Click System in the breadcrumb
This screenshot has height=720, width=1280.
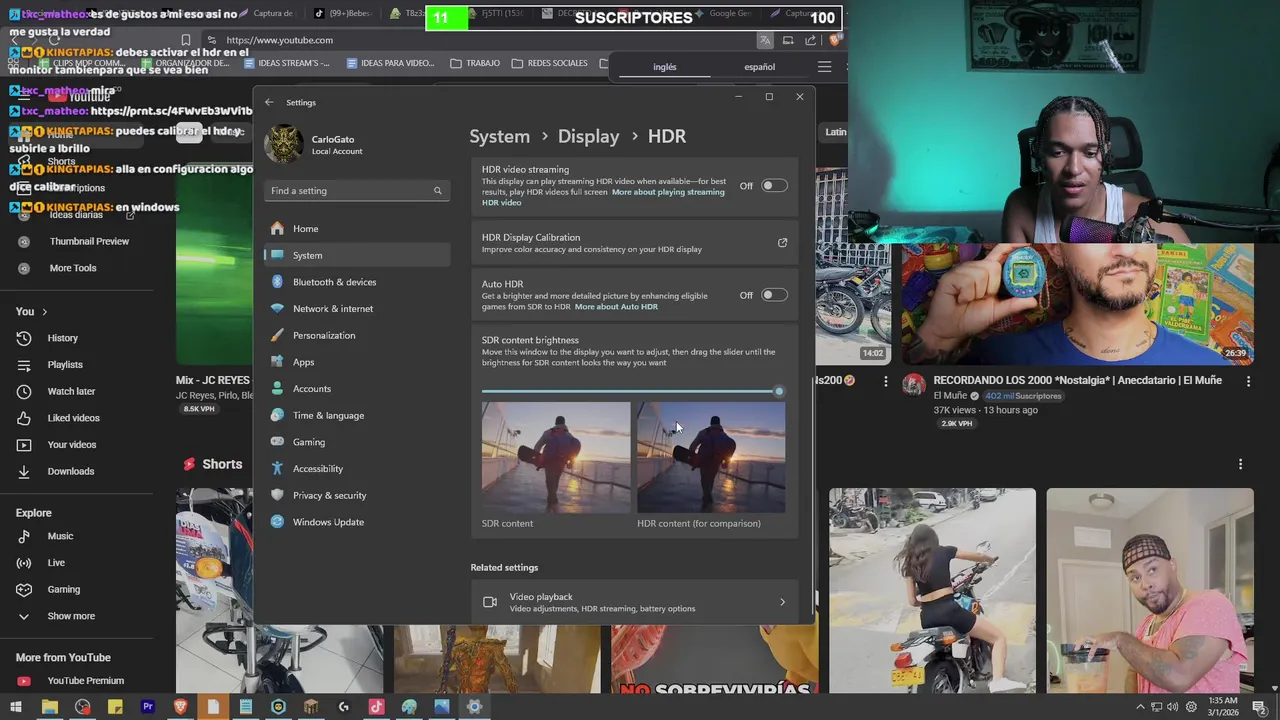tap(500, 136)
